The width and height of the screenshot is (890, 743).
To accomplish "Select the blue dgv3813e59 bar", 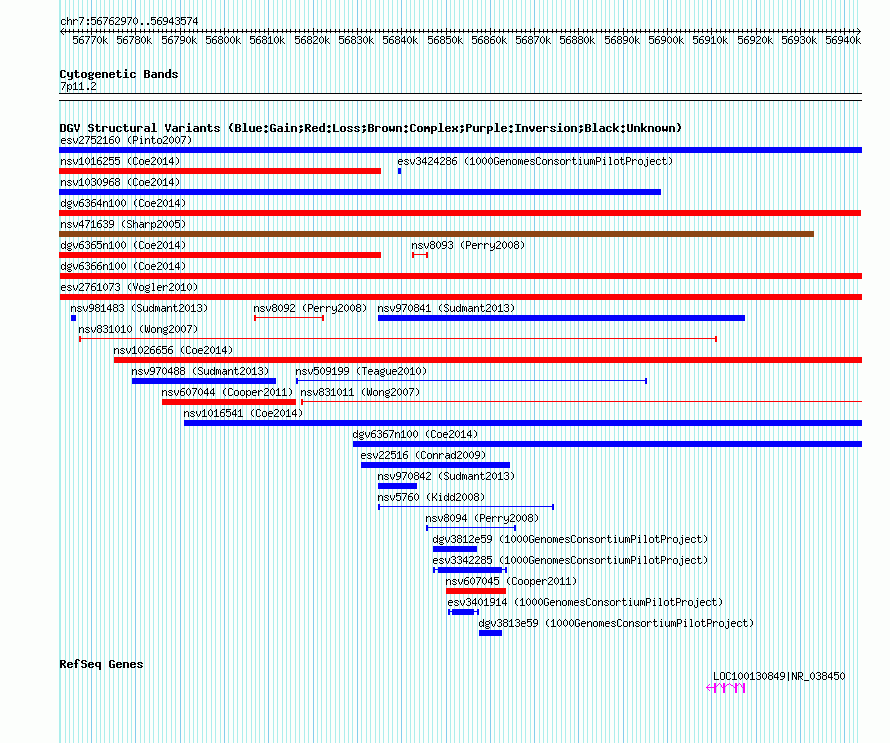I will [490, 633].
